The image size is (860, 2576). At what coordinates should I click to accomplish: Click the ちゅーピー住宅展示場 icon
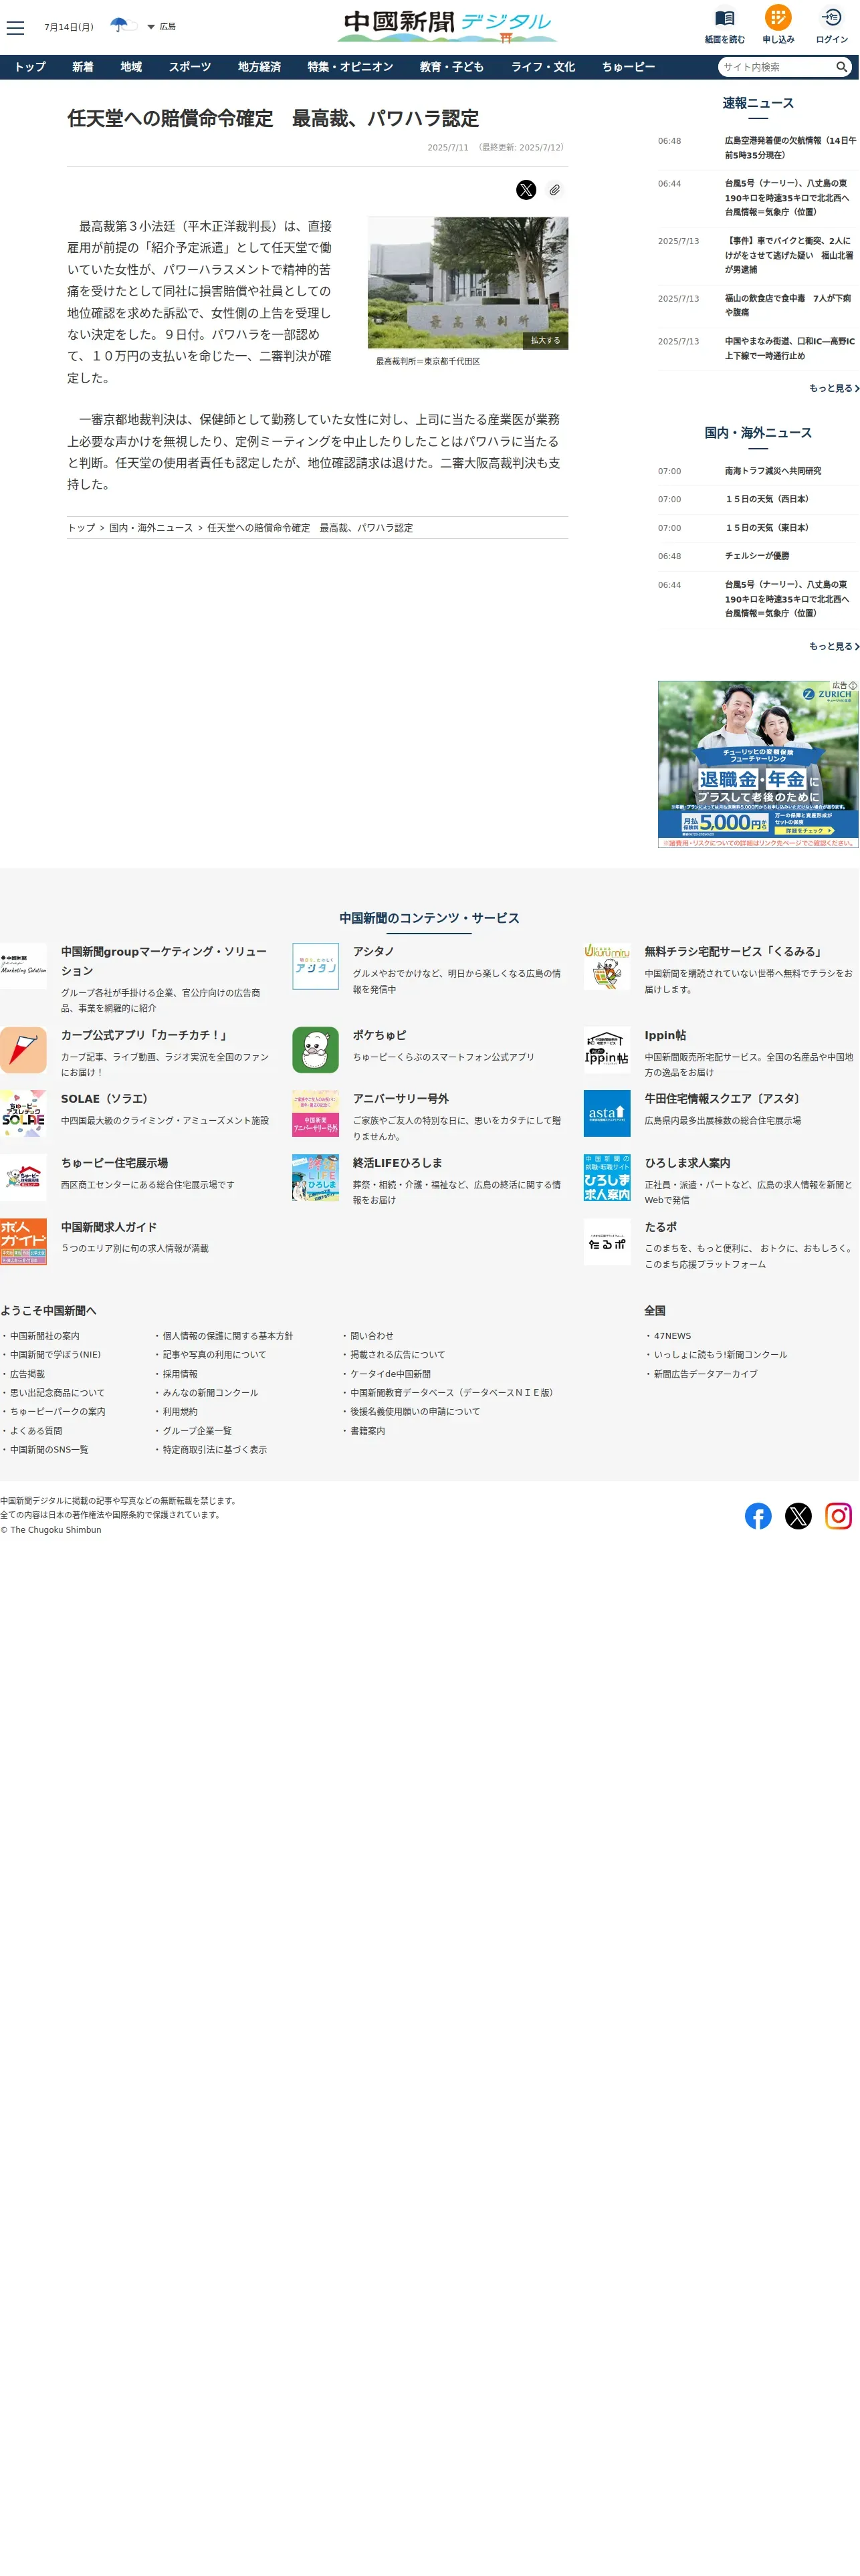click(x=23, y=1178)
